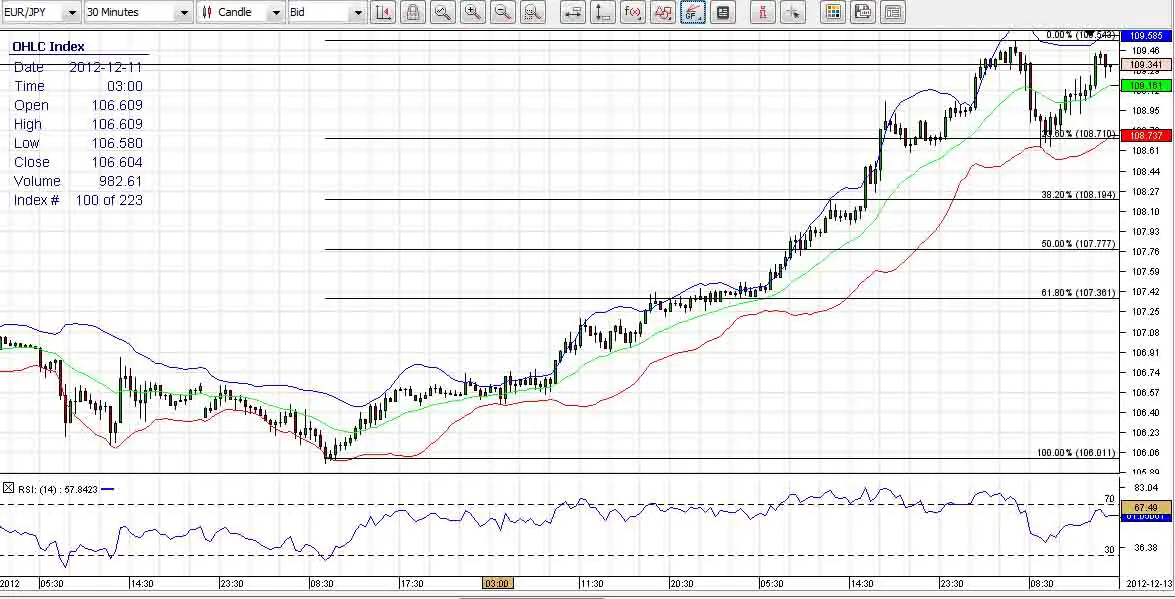1175x599 pixels.
Task: Click the magnifier chart zoom icon
Action: coord(443,12)
